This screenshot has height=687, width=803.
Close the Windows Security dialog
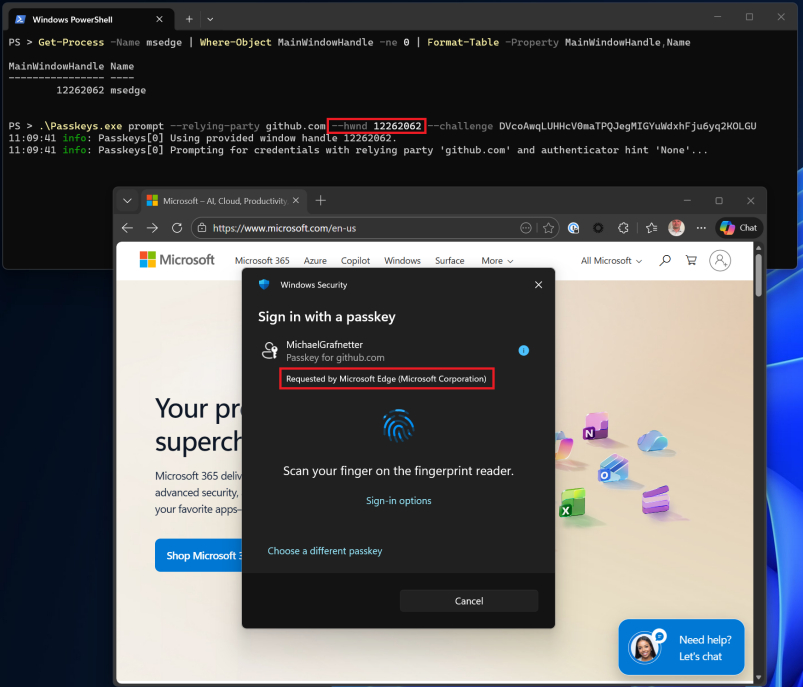point(538,285)
